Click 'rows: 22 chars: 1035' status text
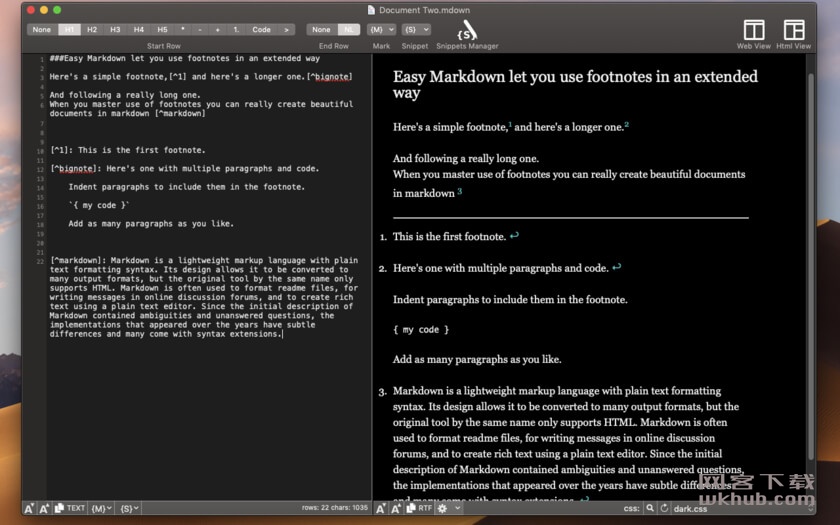This screenshot has height=525, width=840. click(x=335, y=507)
